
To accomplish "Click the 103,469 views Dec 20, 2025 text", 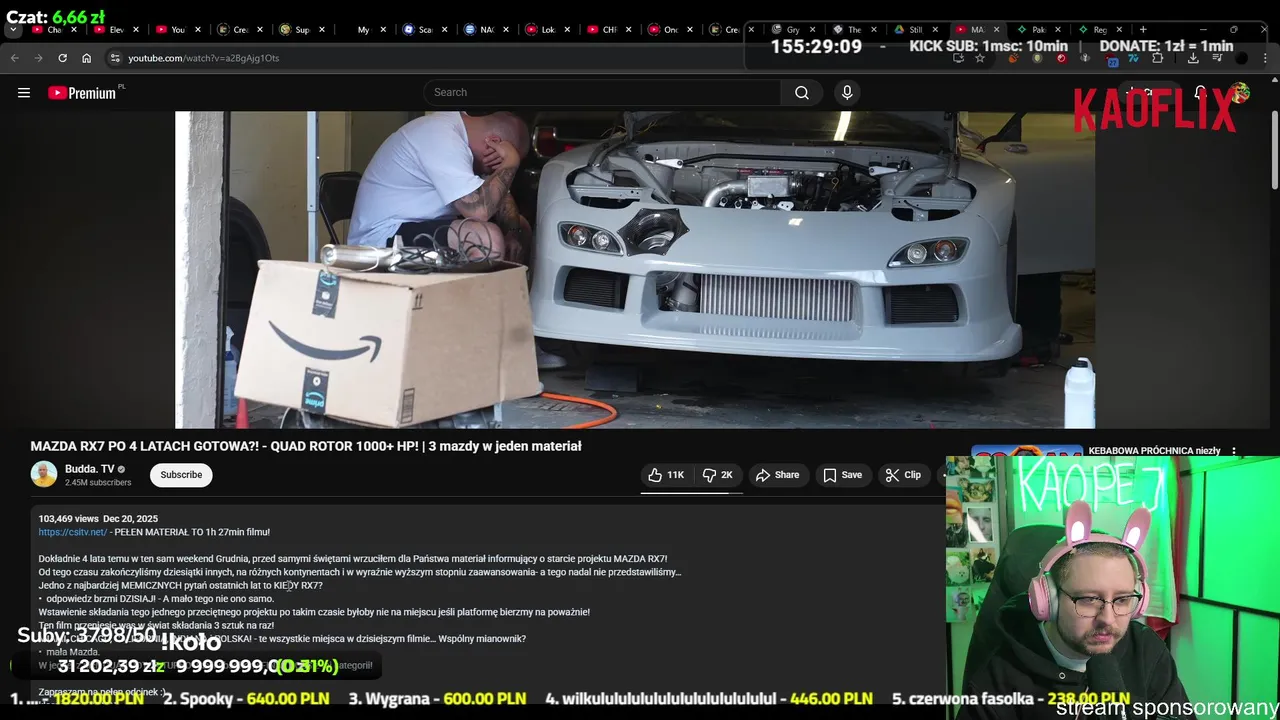I will coord(98,519).
